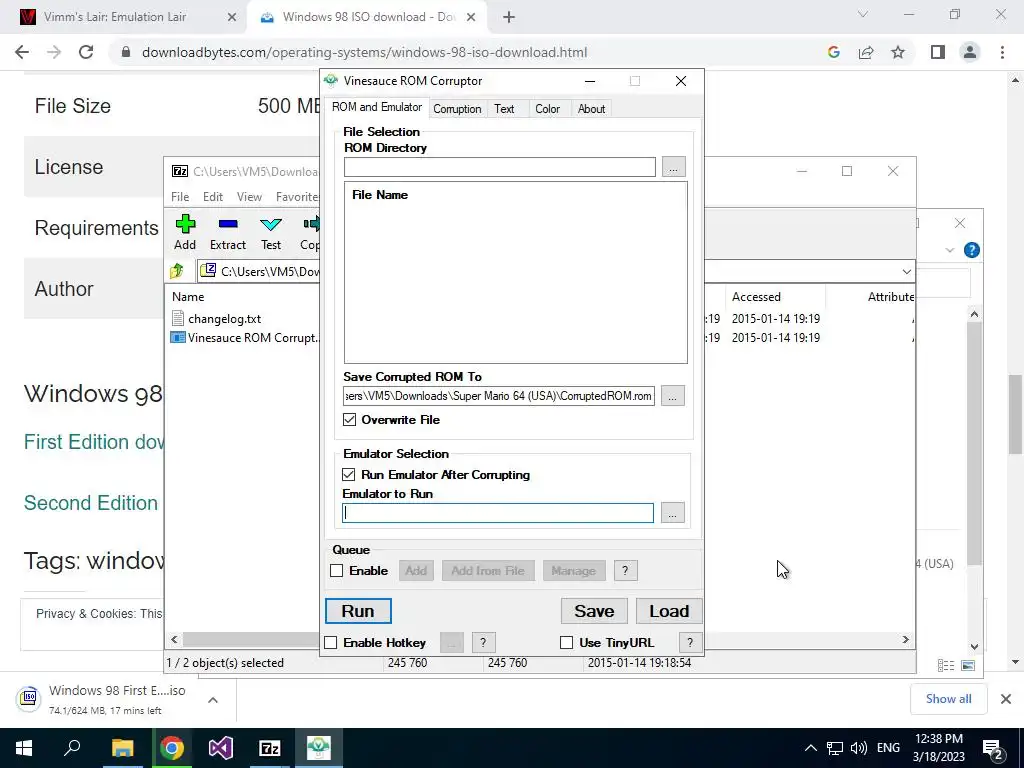
Task: Bookmark this page with star icon
Action: (898, 52)
